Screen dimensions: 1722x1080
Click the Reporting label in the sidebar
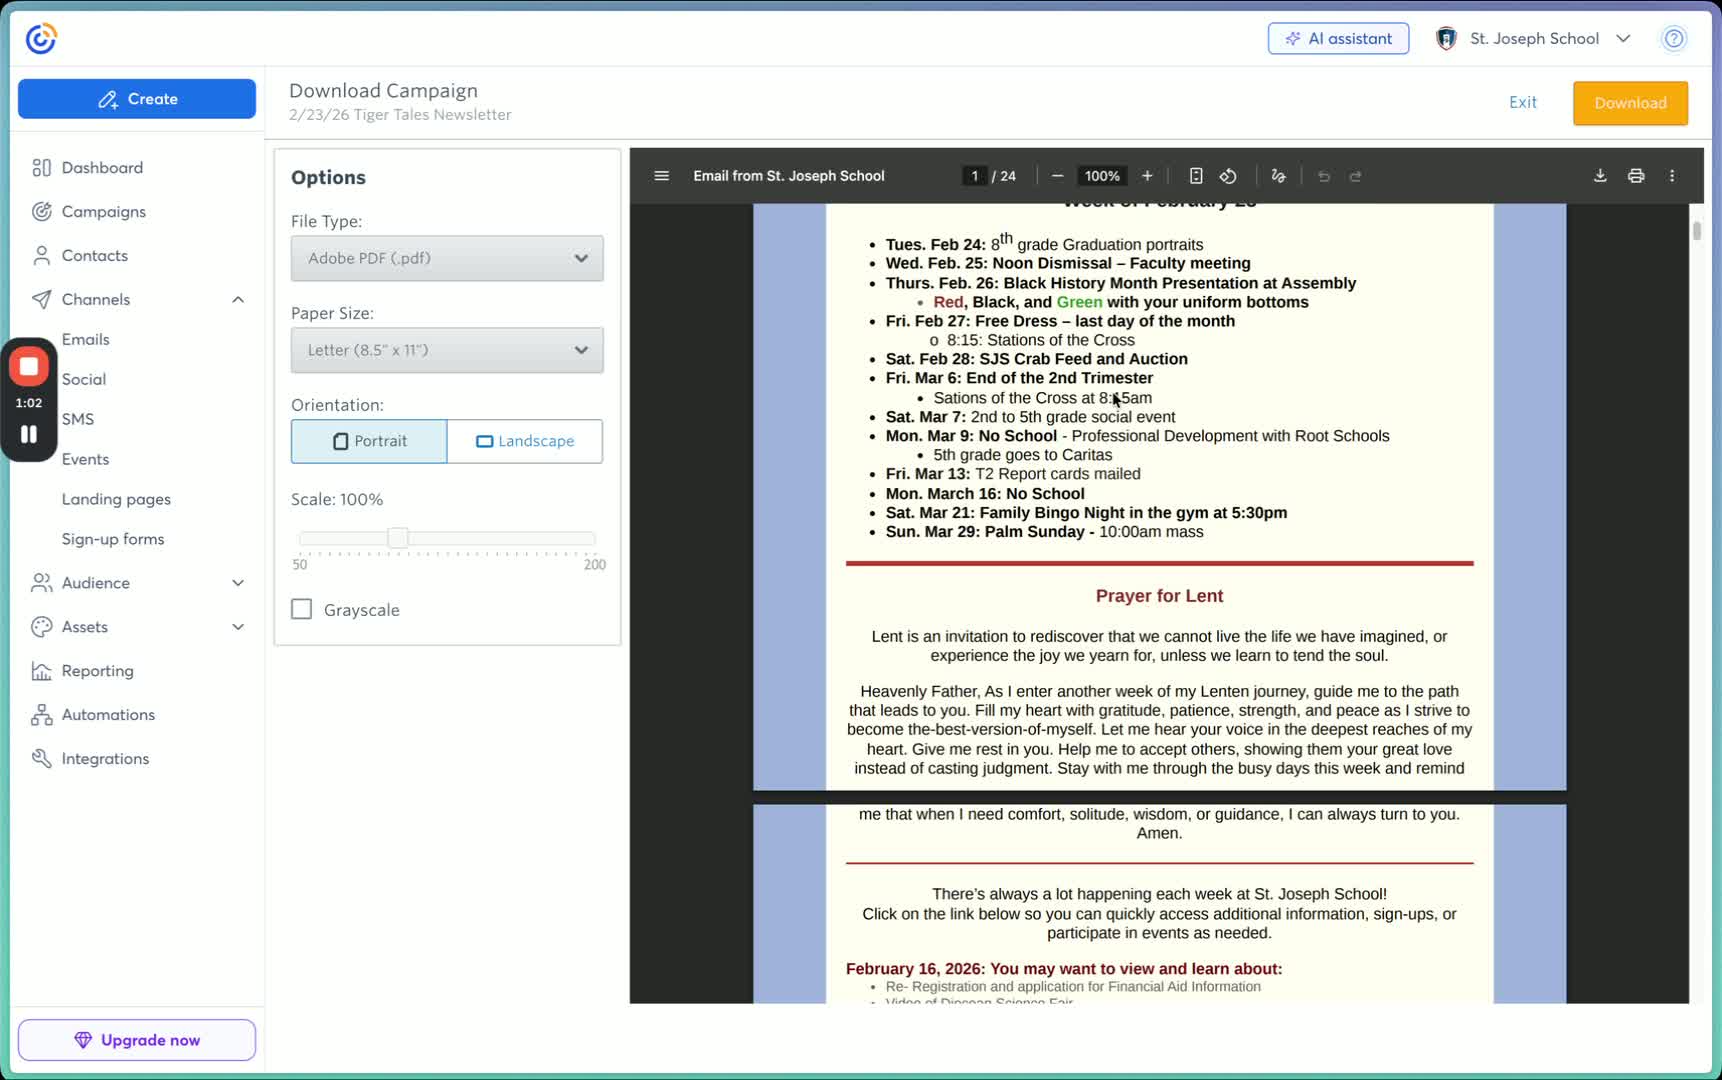(x=98, y=671)
